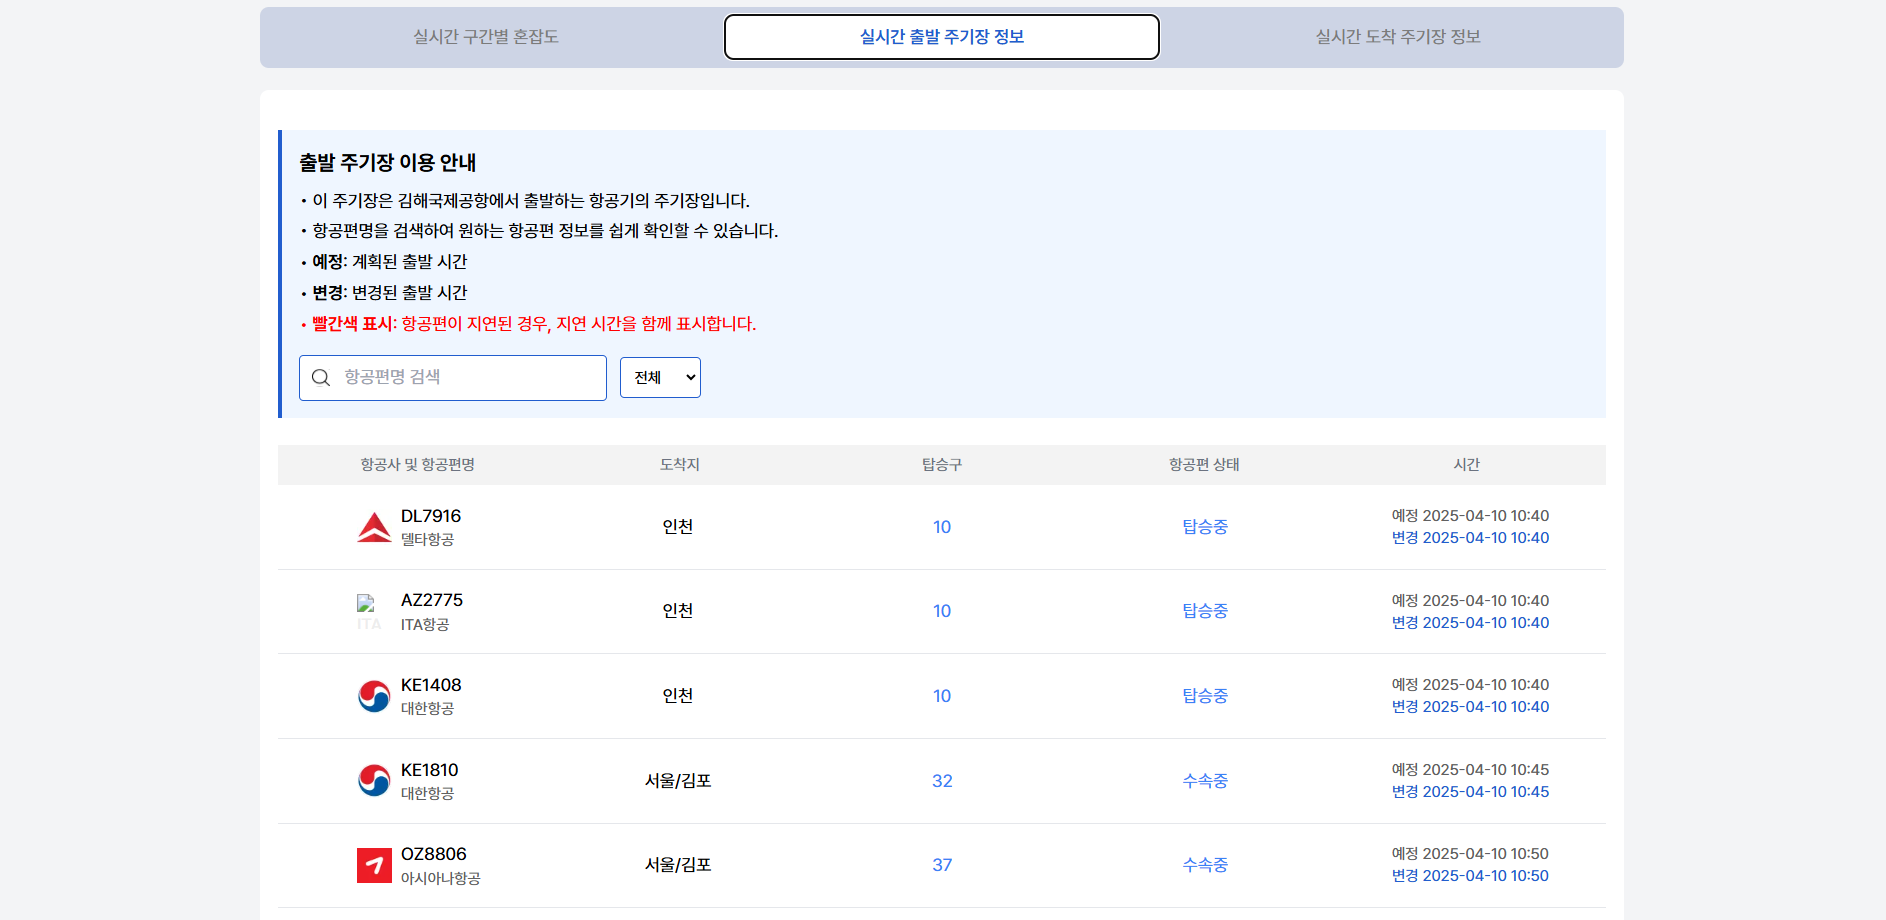Click the Delta Air Lines logo icon
The image size is (1886, 920).
pos(374,527)
